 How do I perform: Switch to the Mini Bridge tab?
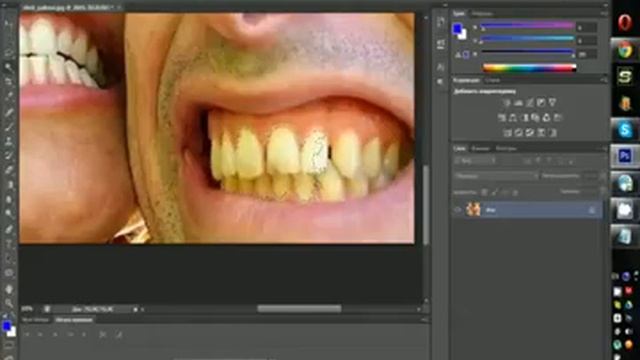36,320
